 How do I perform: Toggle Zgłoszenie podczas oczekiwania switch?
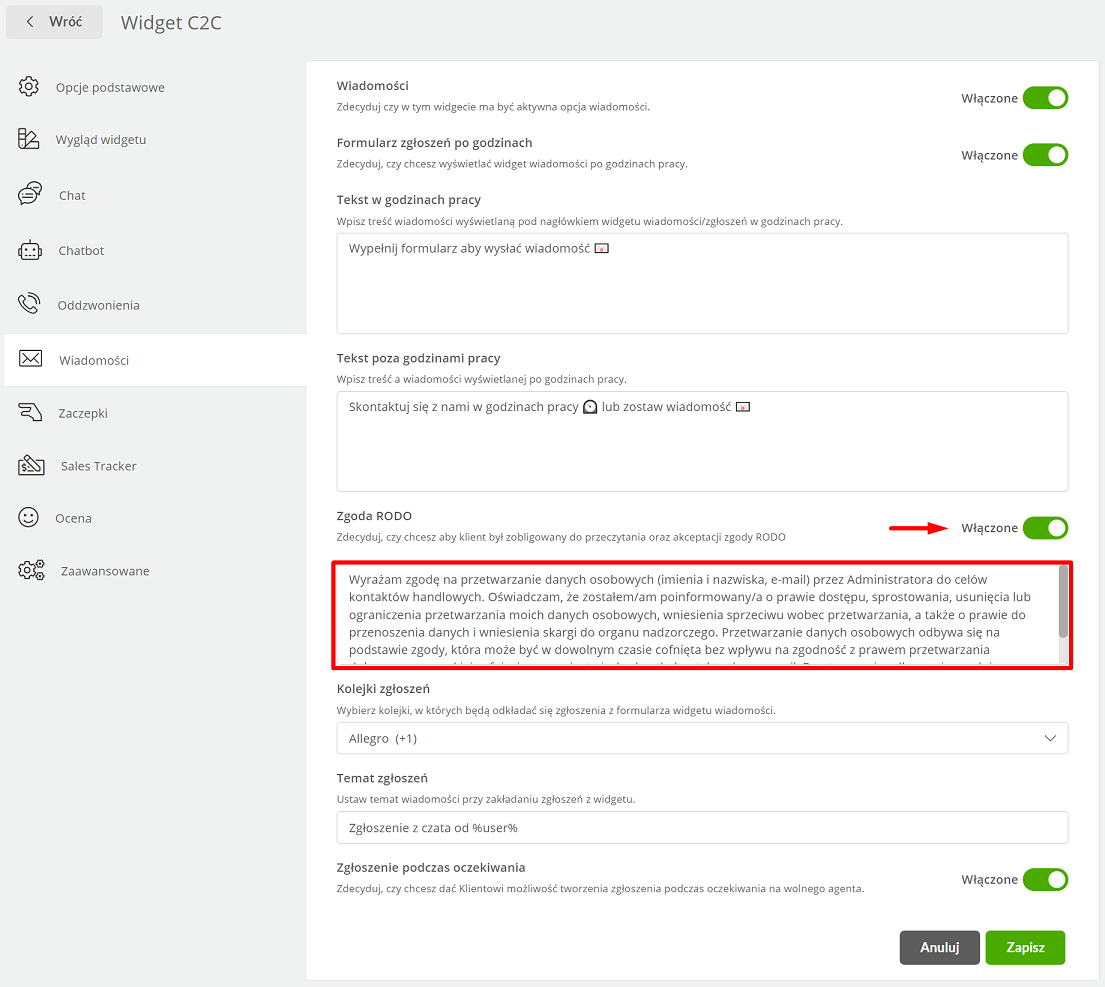[x=1045, y=879]
